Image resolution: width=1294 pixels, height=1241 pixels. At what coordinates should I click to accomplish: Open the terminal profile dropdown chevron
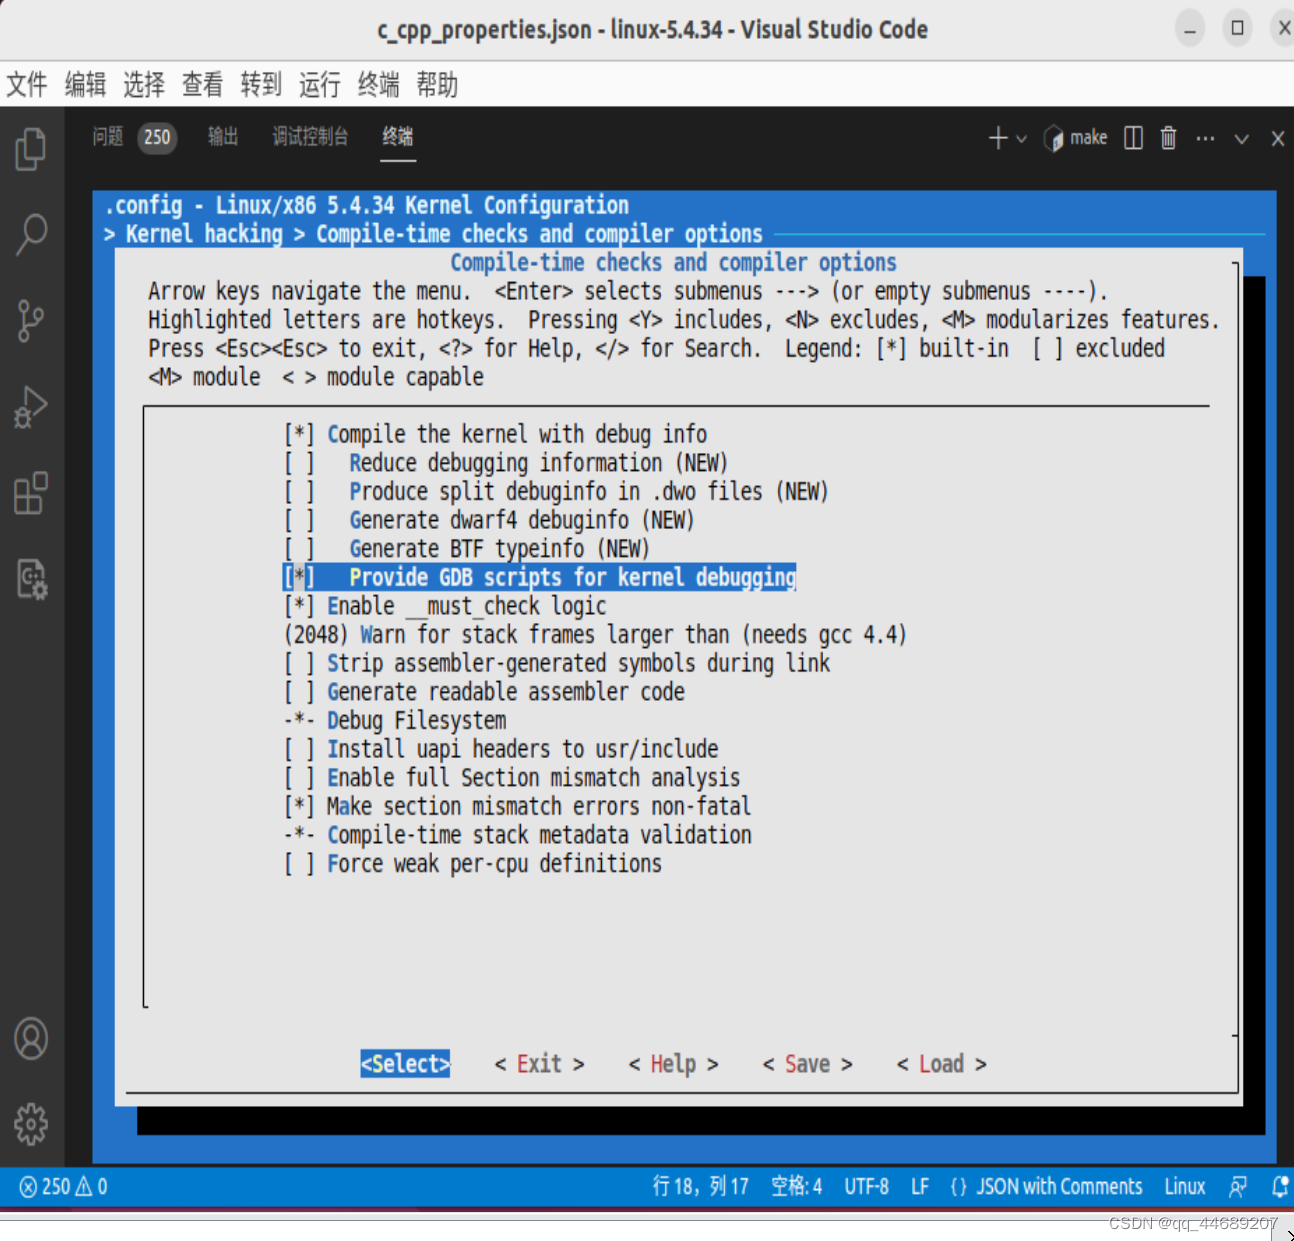tap(1020, 138)
